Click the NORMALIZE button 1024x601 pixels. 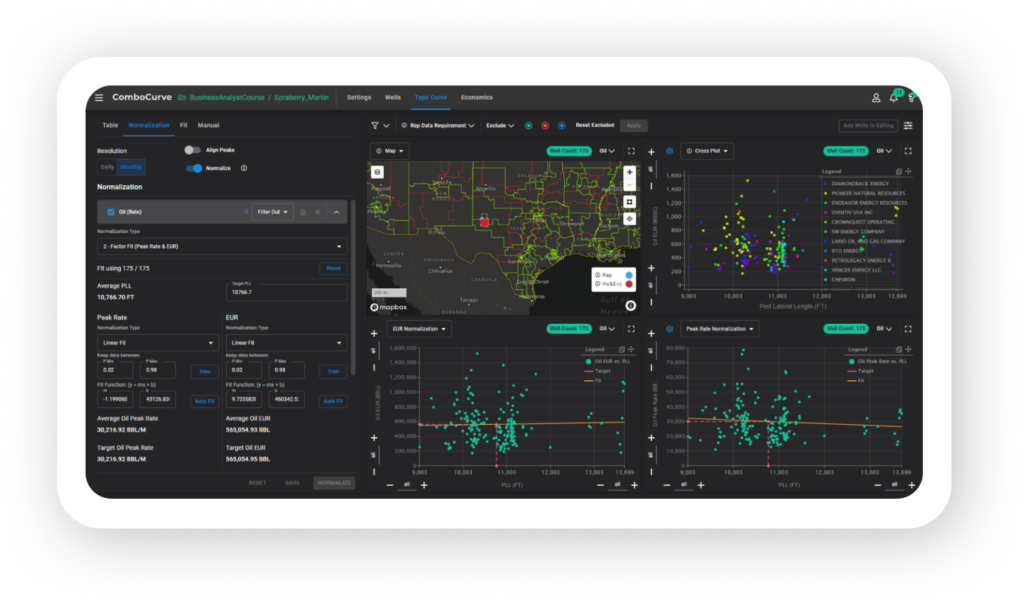(334, 483)
